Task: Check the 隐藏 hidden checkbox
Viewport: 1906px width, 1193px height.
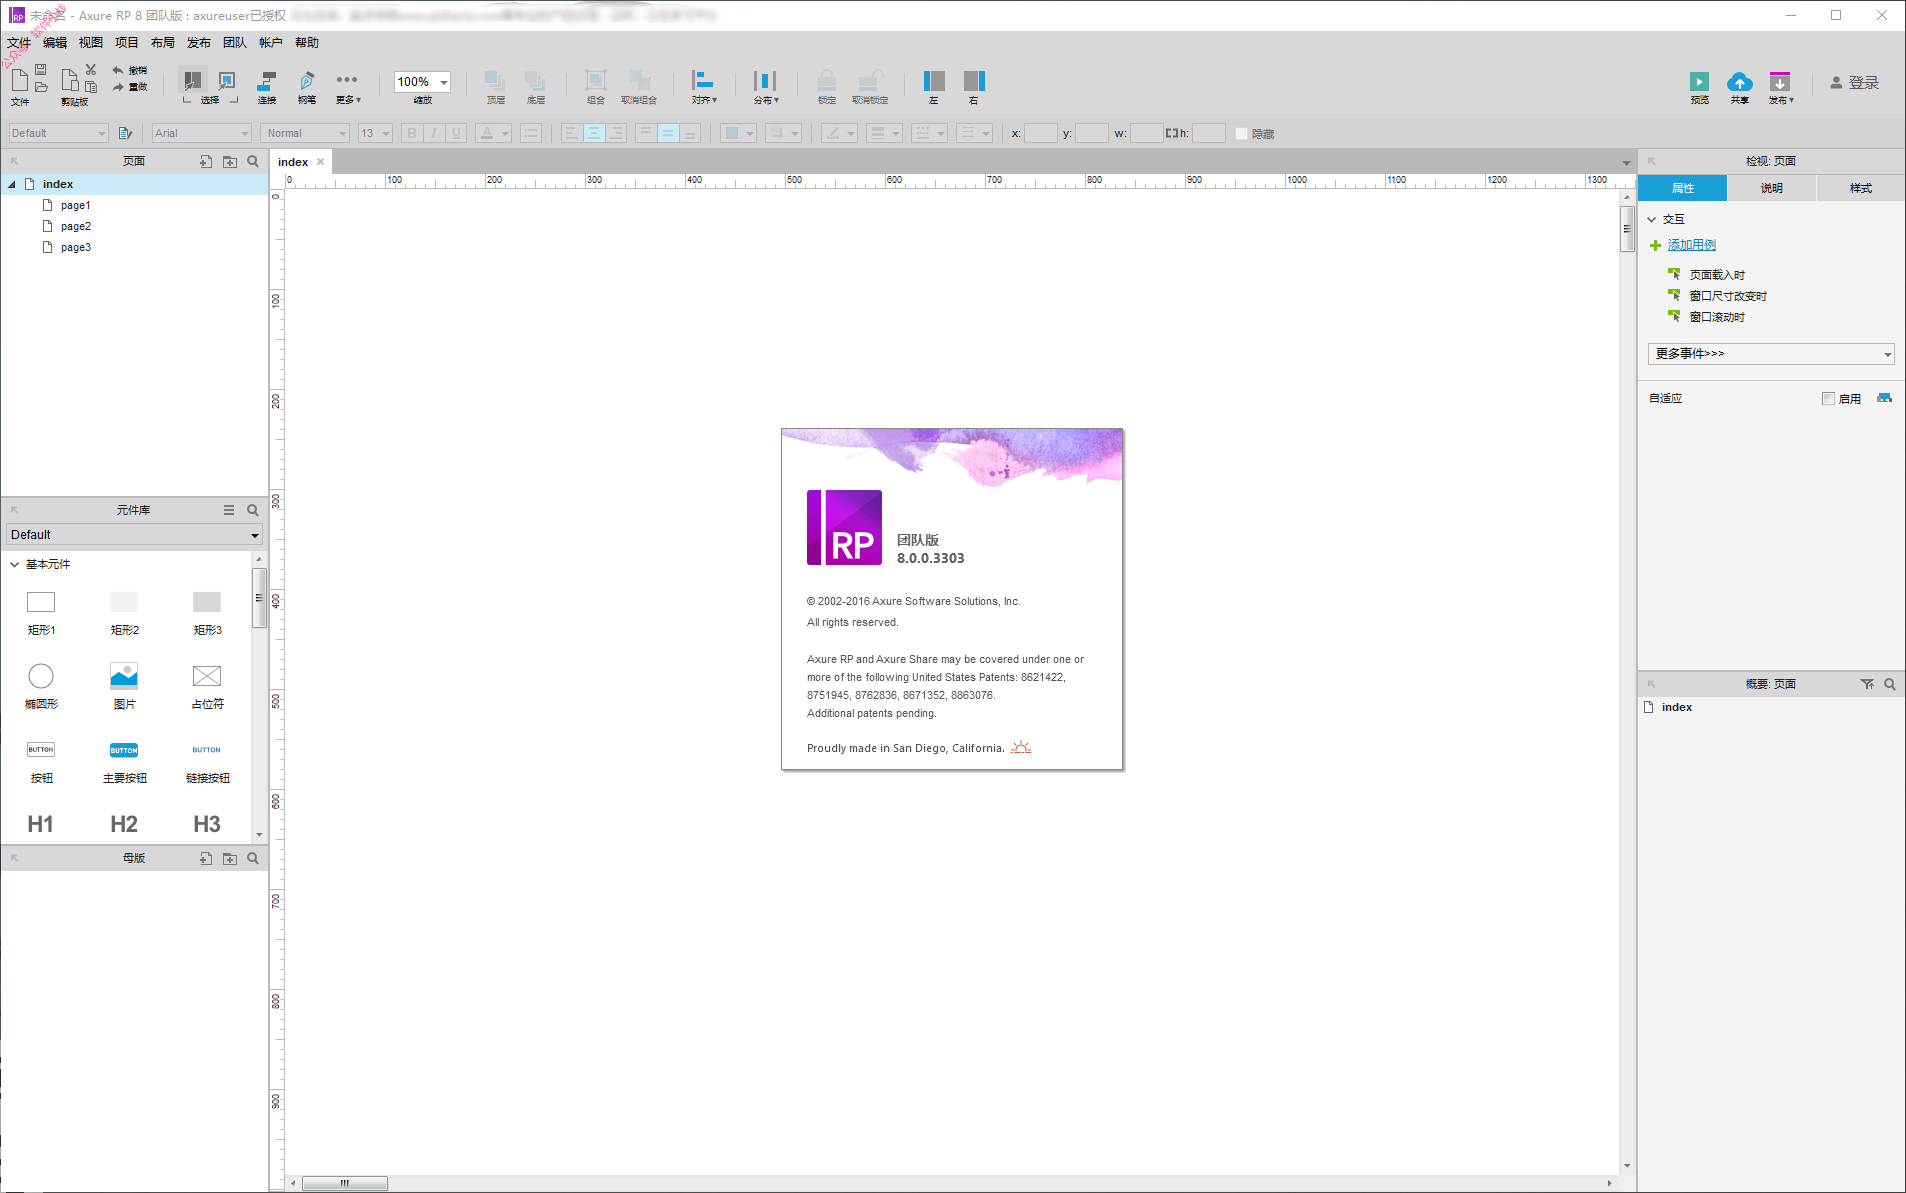Action: pos(1242,134)
